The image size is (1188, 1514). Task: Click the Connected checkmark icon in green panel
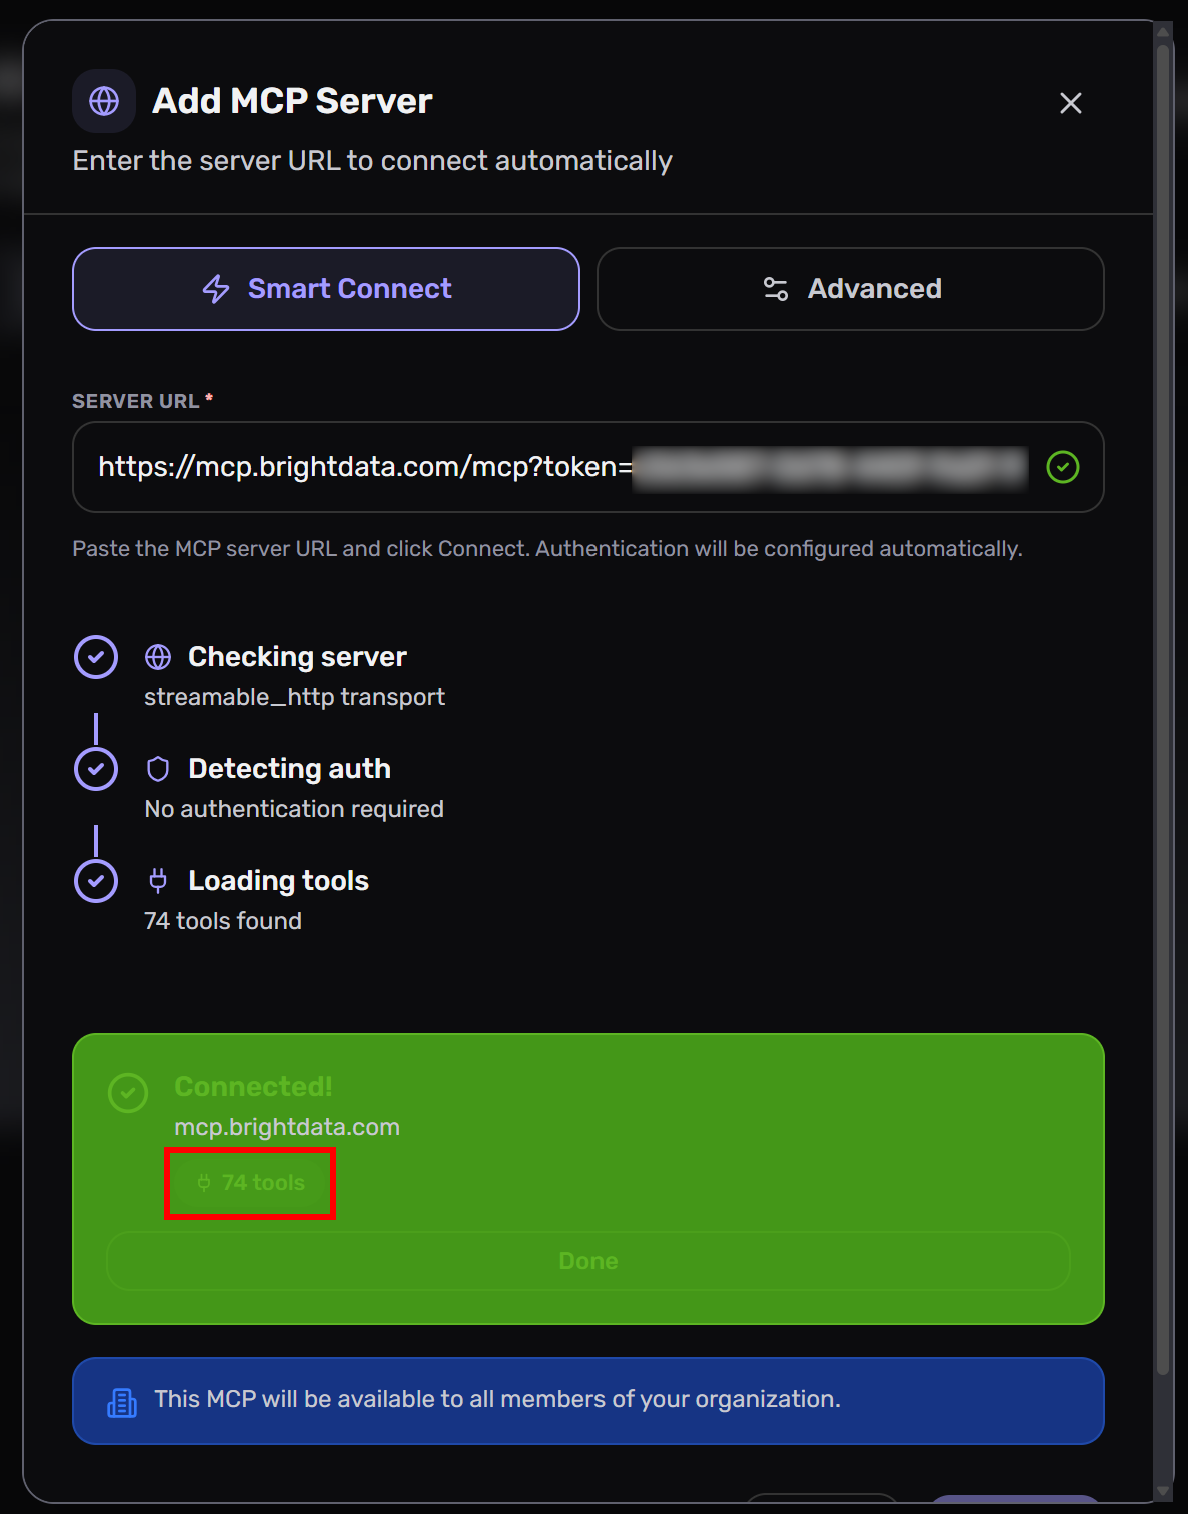[x=128, y=1093]
